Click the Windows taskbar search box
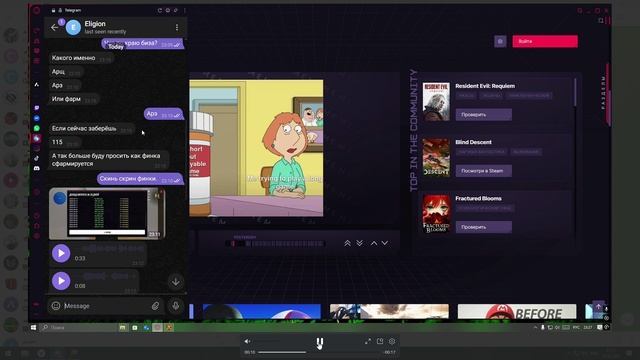Screen dimensions: 640x360 [x=78, y=327]
